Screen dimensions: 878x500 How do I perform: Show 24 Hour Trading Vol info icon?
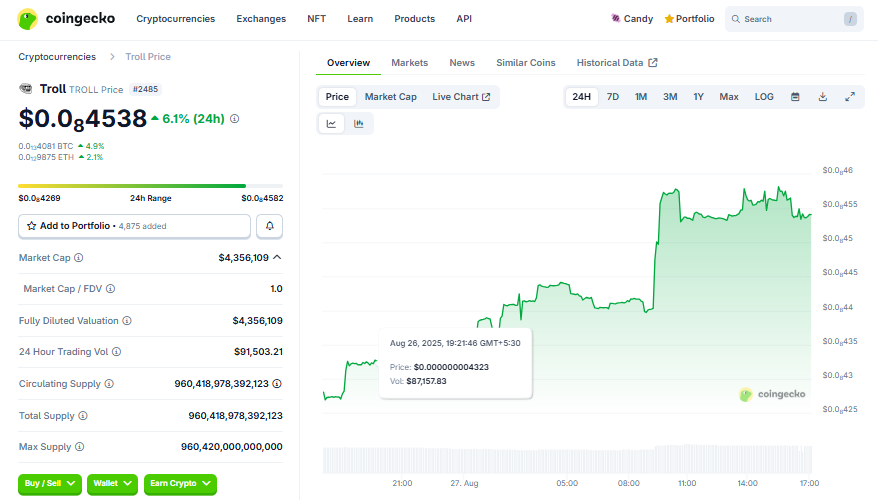116,352
